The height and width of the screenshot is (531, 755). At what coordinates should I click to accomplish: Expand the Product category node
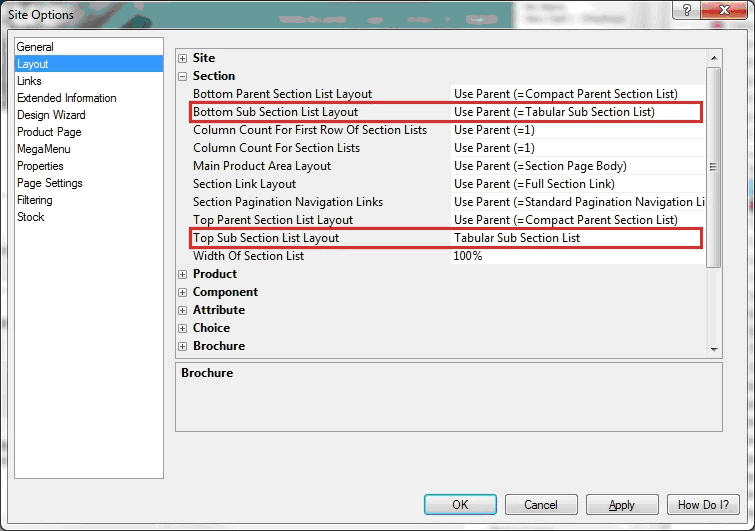182,274
